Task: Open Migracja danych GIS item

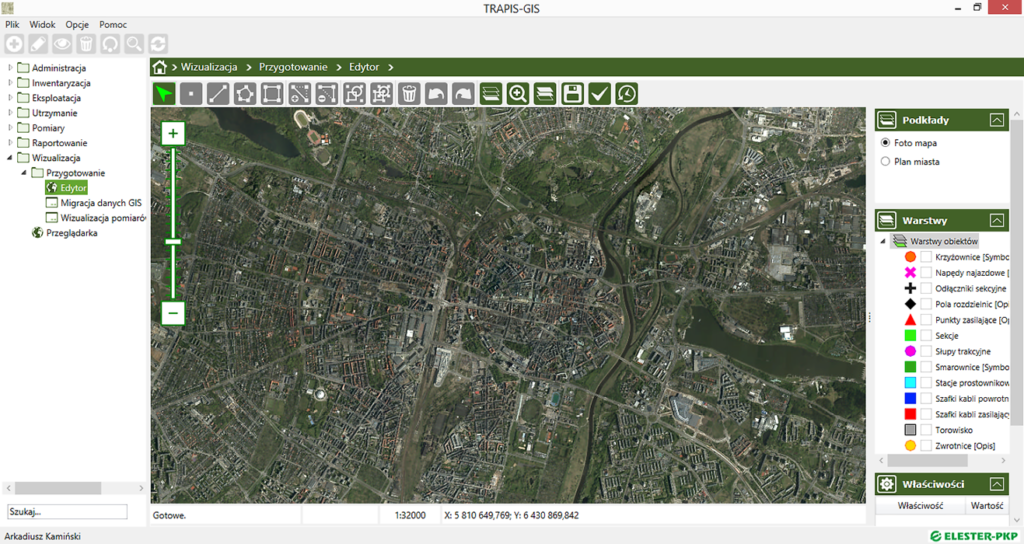Action: click(100, 203)
